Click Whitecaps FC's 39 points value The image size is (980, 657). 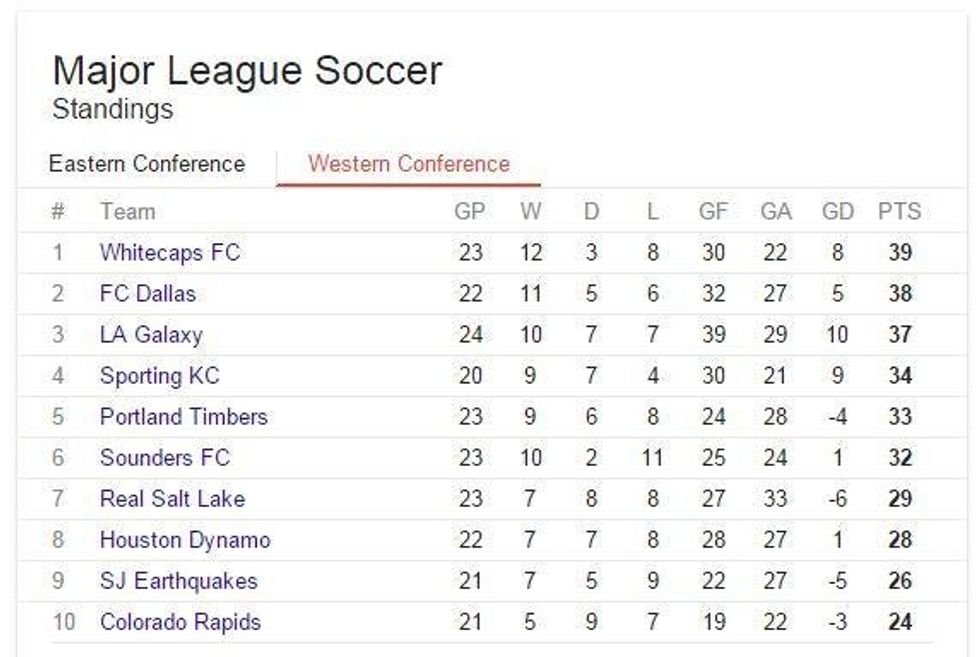click(x=900, y=253)
